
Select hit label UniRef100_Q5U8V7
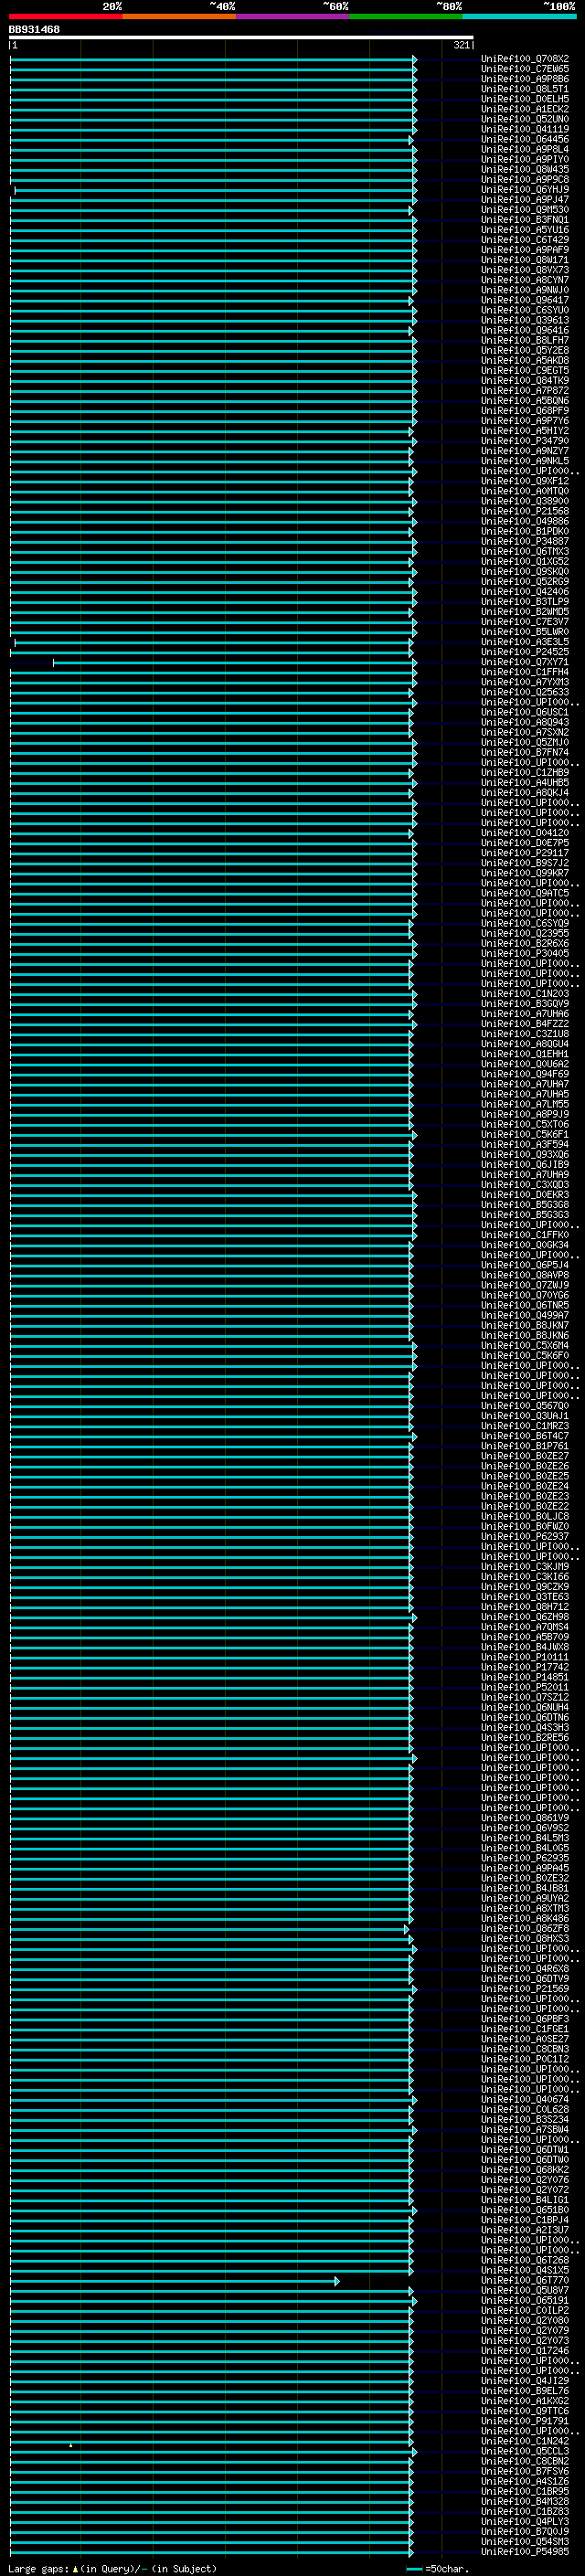(525, 2290)
